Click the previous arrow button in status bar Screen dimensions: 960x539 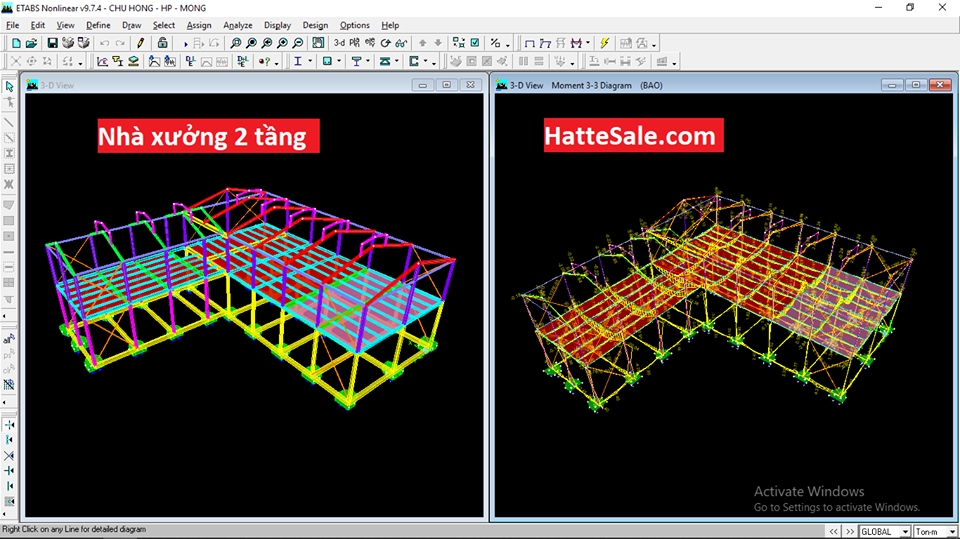[x=833, y=532]
